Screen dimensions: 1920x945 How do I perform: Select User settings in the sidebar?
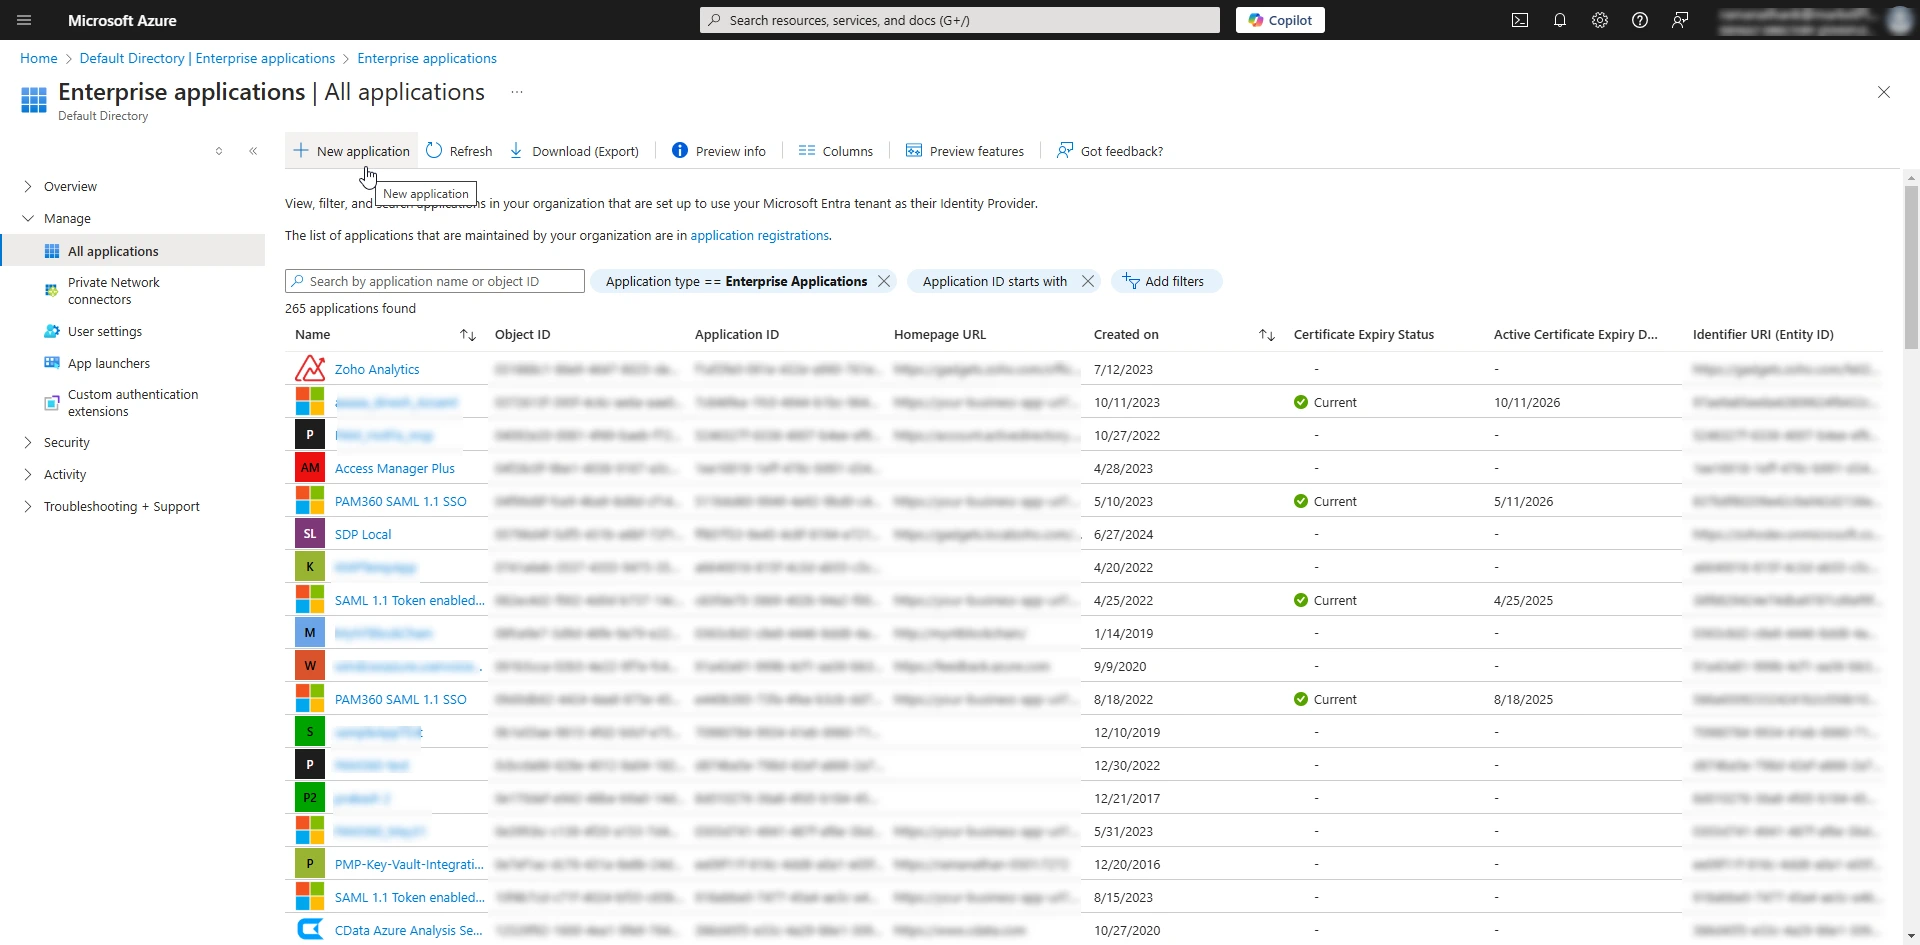click(105, 331)
